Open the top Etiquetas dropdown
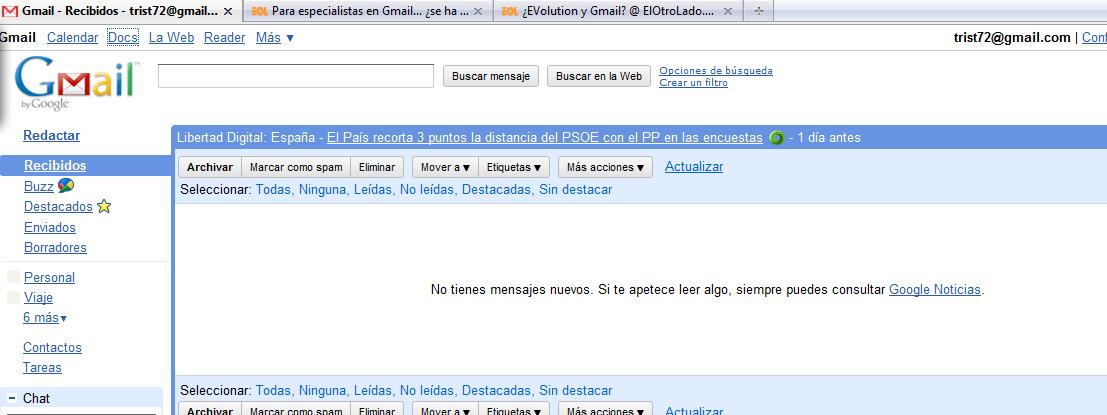The height and width of the screenshot is (415, 1107). [x=514, y=167]
